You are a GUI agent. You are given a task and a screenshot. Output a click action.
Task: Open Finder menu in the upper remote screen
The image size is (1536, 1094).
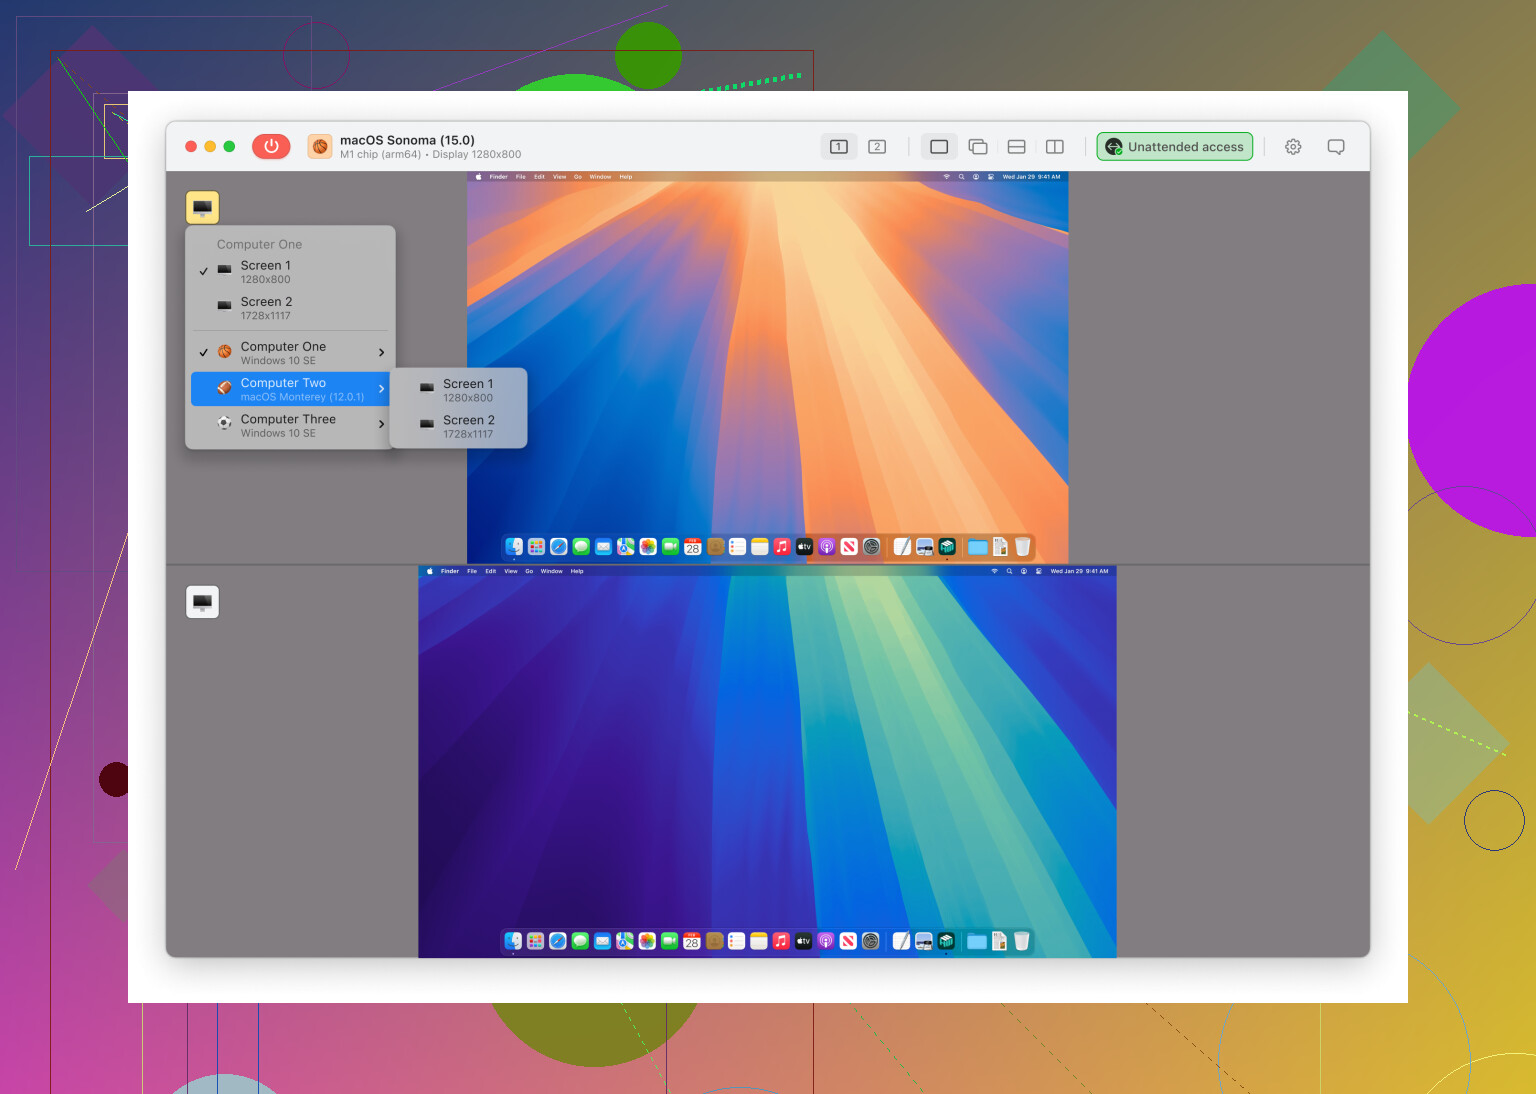tap(498, 177)
